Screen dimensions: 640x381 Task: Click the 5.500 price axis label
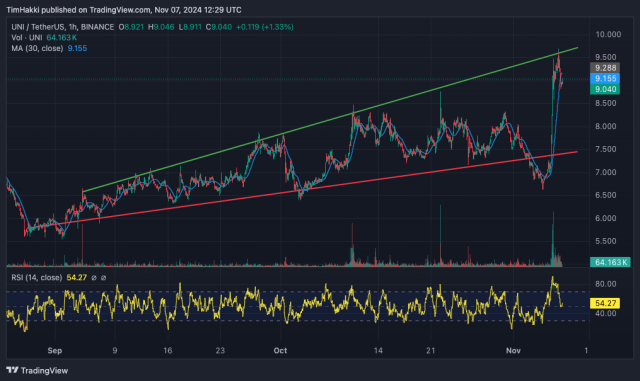coord(606,241)
